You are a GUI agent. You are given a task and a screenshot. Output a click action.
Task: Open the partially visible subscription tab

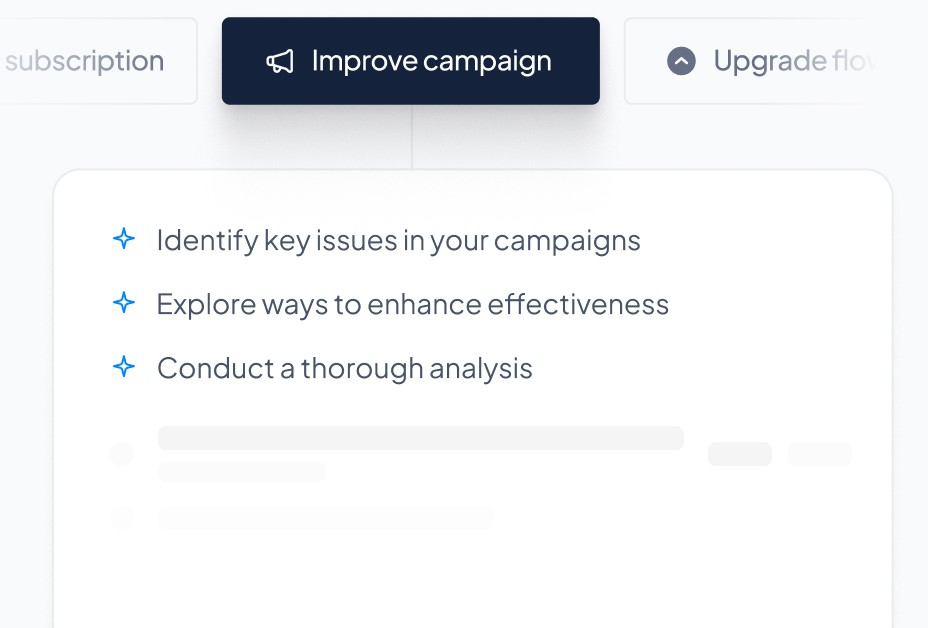tap(98, 61)
